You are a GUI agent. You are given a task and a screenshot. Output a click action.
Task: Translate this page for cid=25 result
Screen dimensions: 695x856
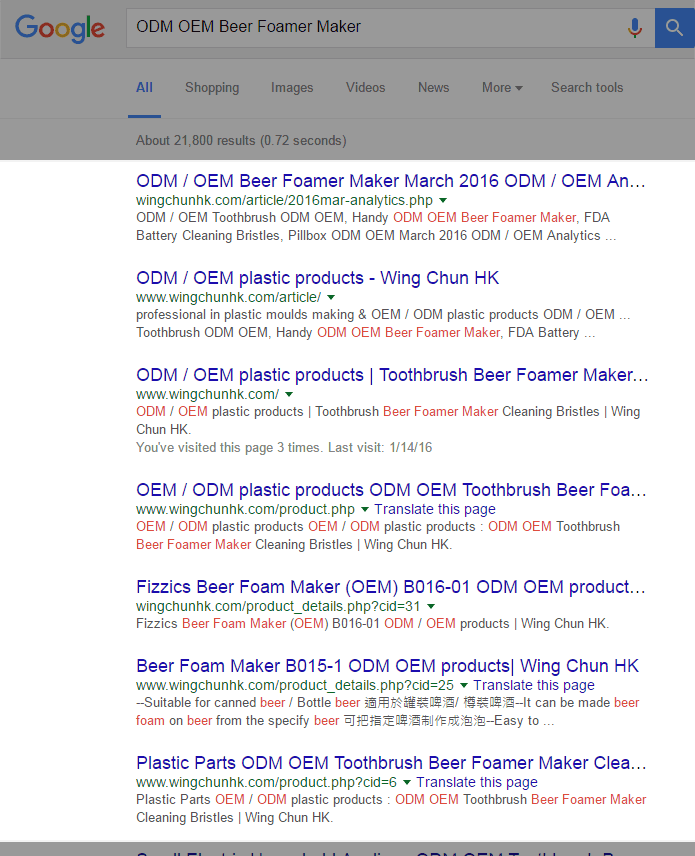pos(534,686)
